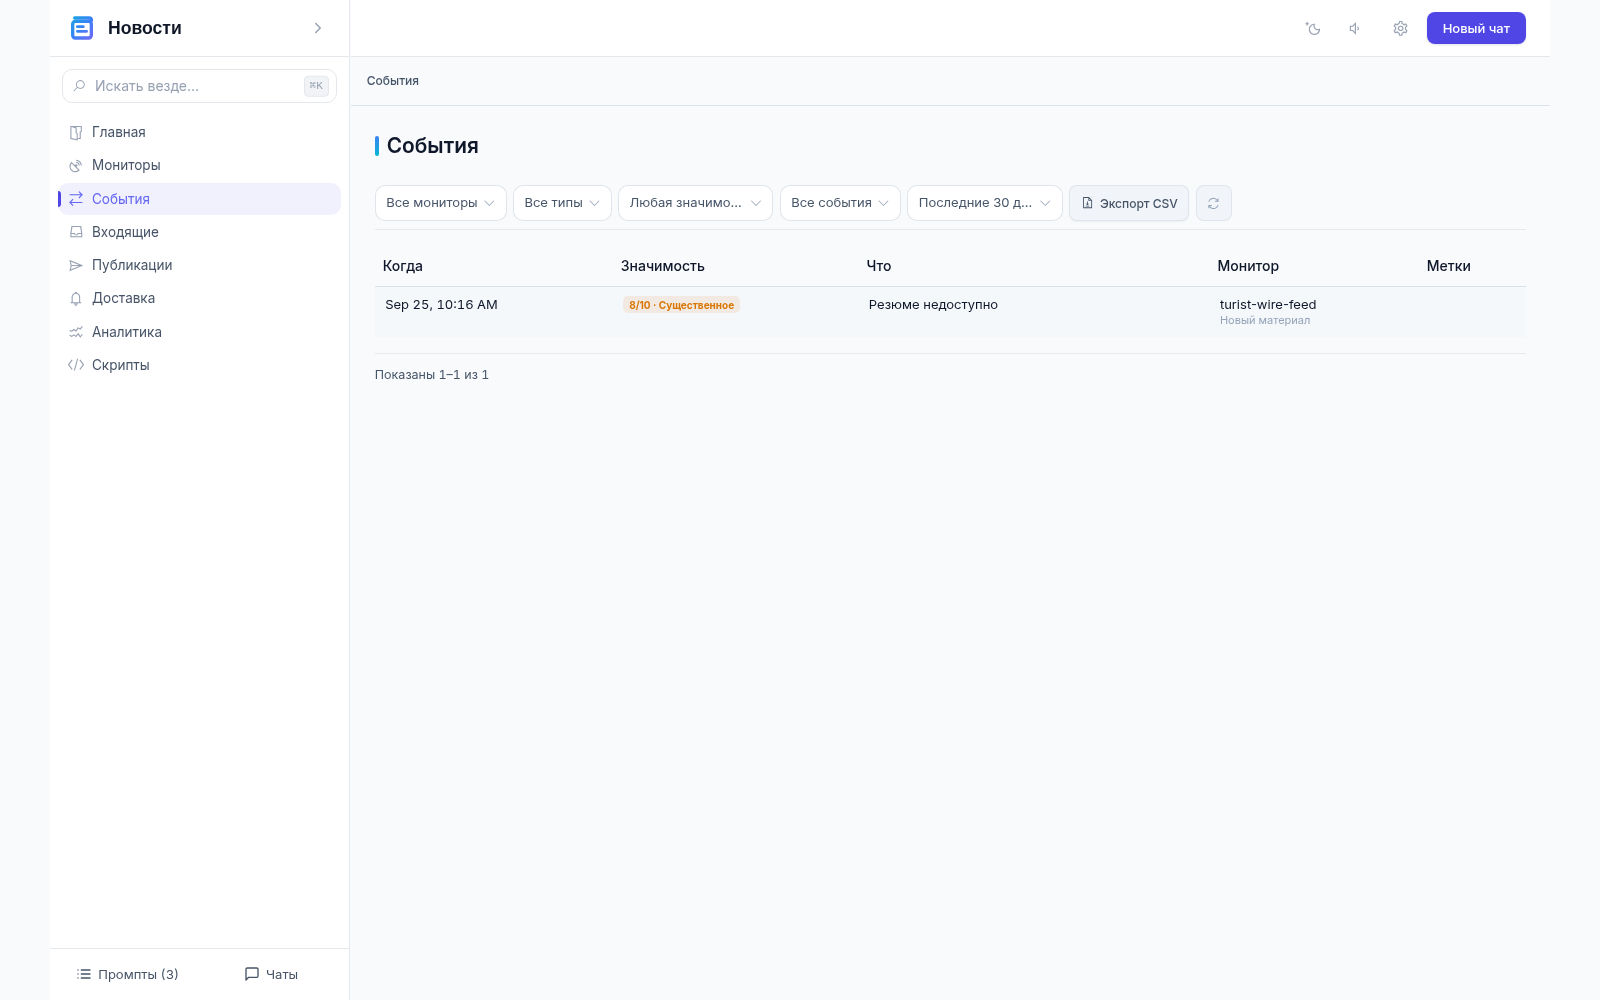Open Чаты at sidebar bottom
The image size is (1600, 1000).
[271, 974]
